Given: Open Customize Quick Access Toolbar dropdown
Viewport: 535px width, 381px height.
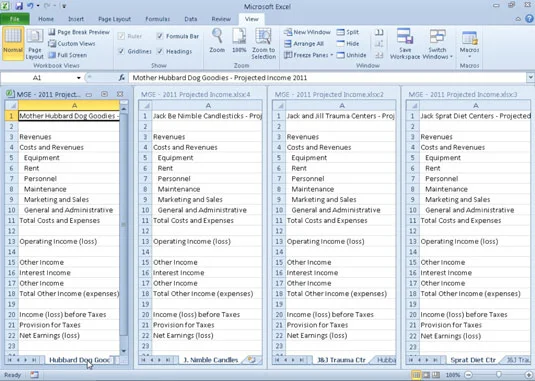Looking at the screenshot, I should coord(64,6).
